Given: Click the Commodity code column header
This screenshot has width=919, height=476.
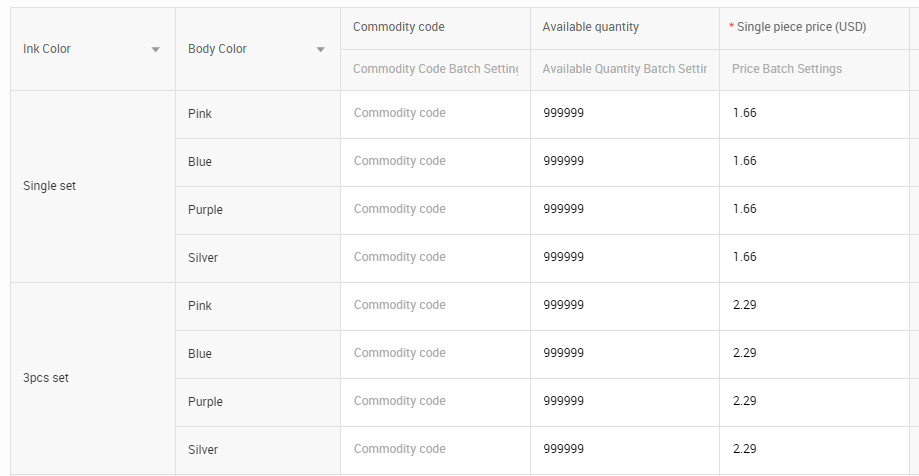Looking at the screenshot, I should pos(399,27).
